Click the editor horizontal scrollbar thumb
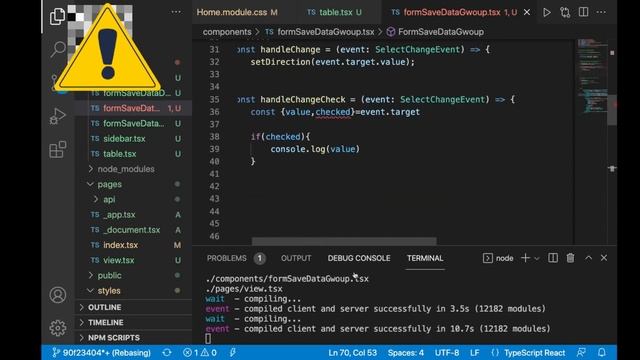The height and width of the screenshot is (360, 640). pos(344,241)
